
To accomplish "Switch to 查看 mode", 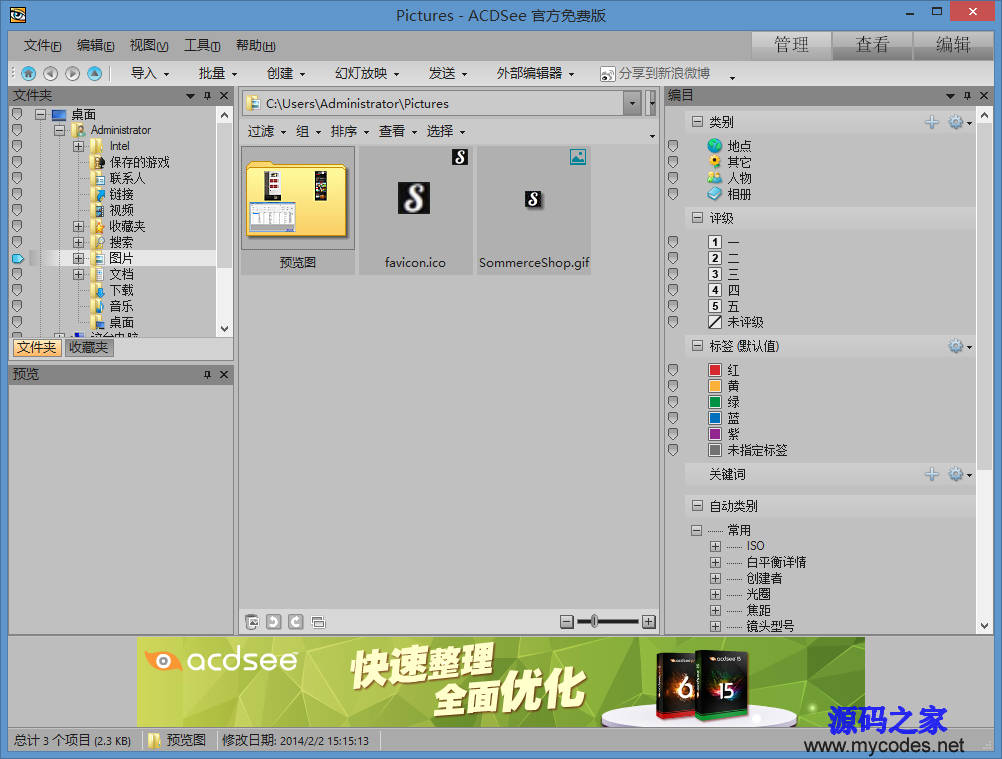I will point(872,45).
